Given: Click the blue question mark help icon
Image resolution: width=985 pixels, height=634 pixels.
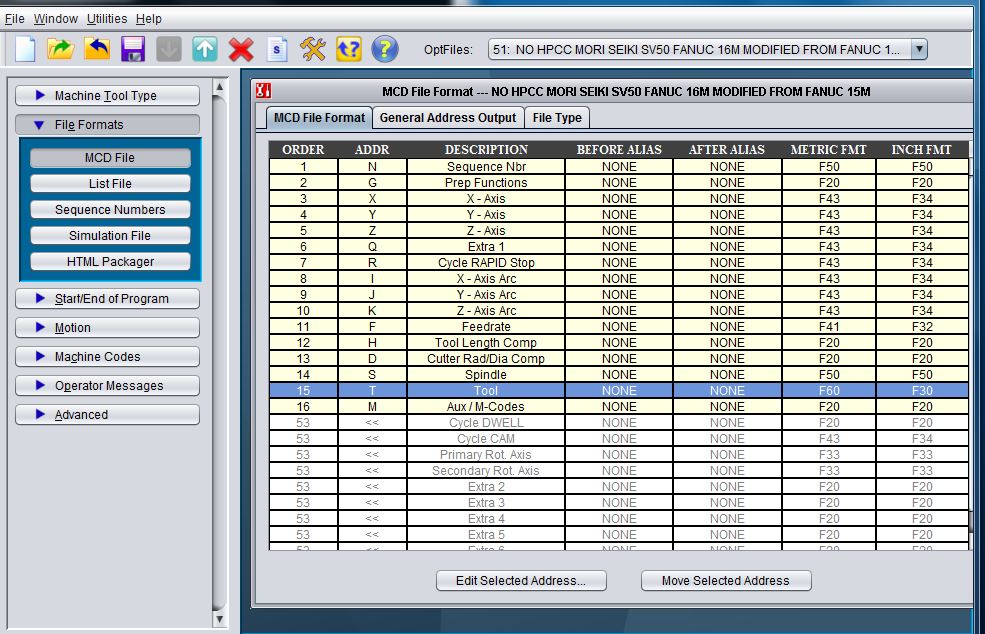Looking at the screenshot, I should point(385,49).
